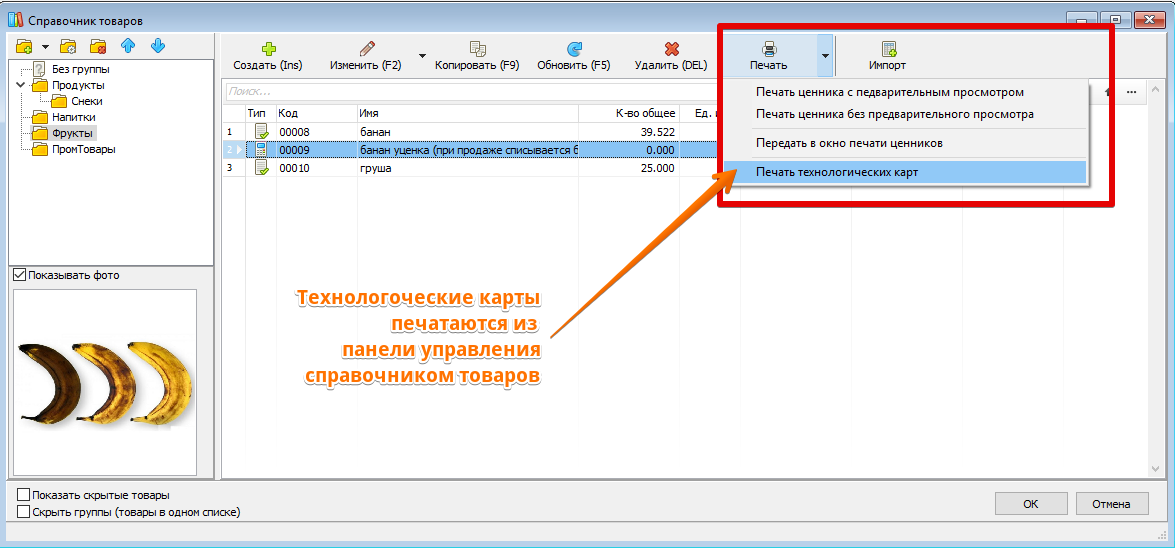The width and height of the screenshot is (1175, 548).
Task: Click the 'Удалить (DEL)' toolbar button
Action: [x=671, y=57]
